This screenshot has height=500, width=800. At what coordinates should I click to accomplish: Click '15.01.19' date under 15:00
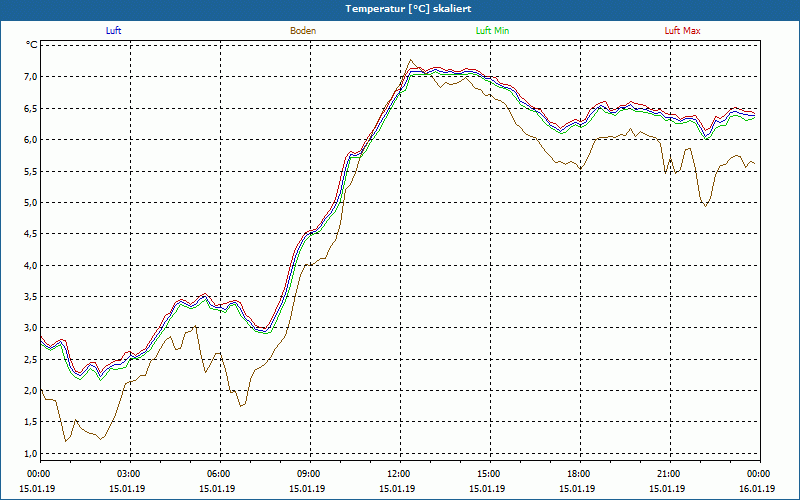pos(487,488)
